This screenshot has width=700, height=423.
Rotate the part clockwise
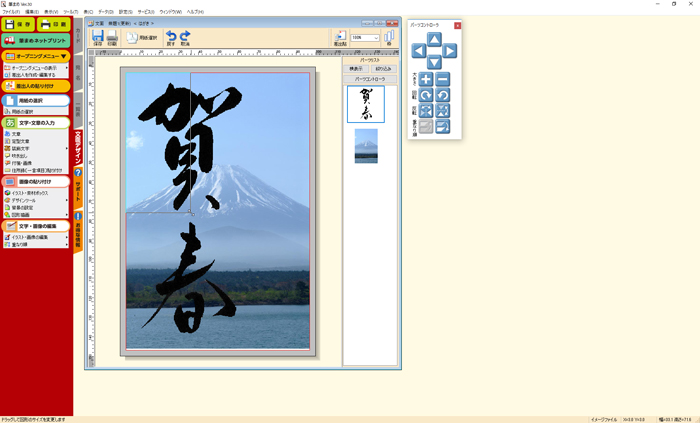426,95
